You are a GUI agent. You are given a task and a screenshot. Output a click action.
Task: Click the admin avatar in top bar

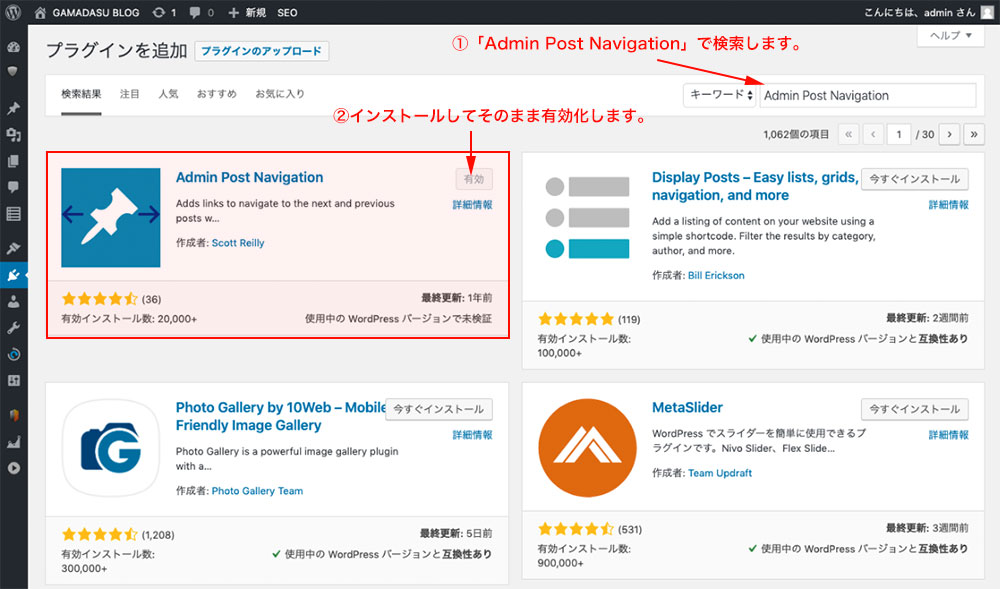987,12
